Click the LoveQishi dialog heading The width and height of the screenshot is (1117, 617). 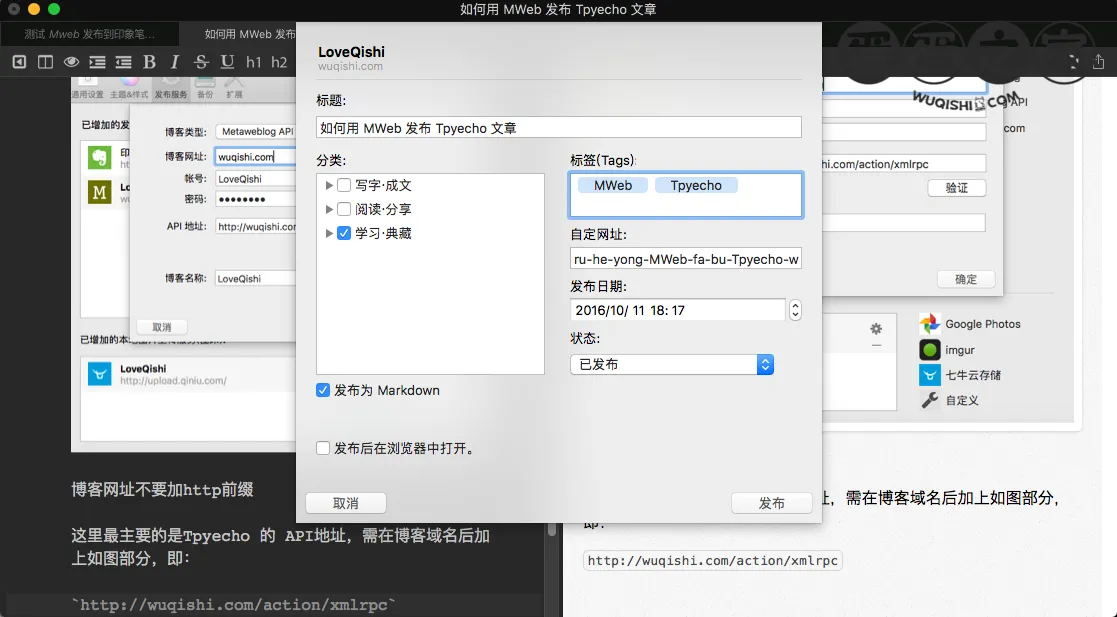point(351,51)
